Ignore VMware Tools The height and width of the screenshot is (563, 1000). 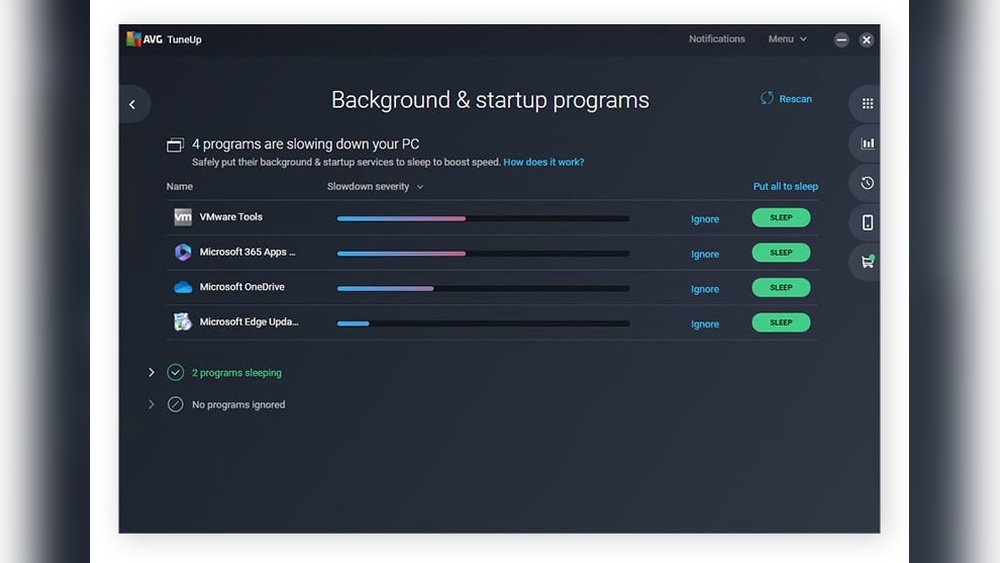(x=705, y=219)
